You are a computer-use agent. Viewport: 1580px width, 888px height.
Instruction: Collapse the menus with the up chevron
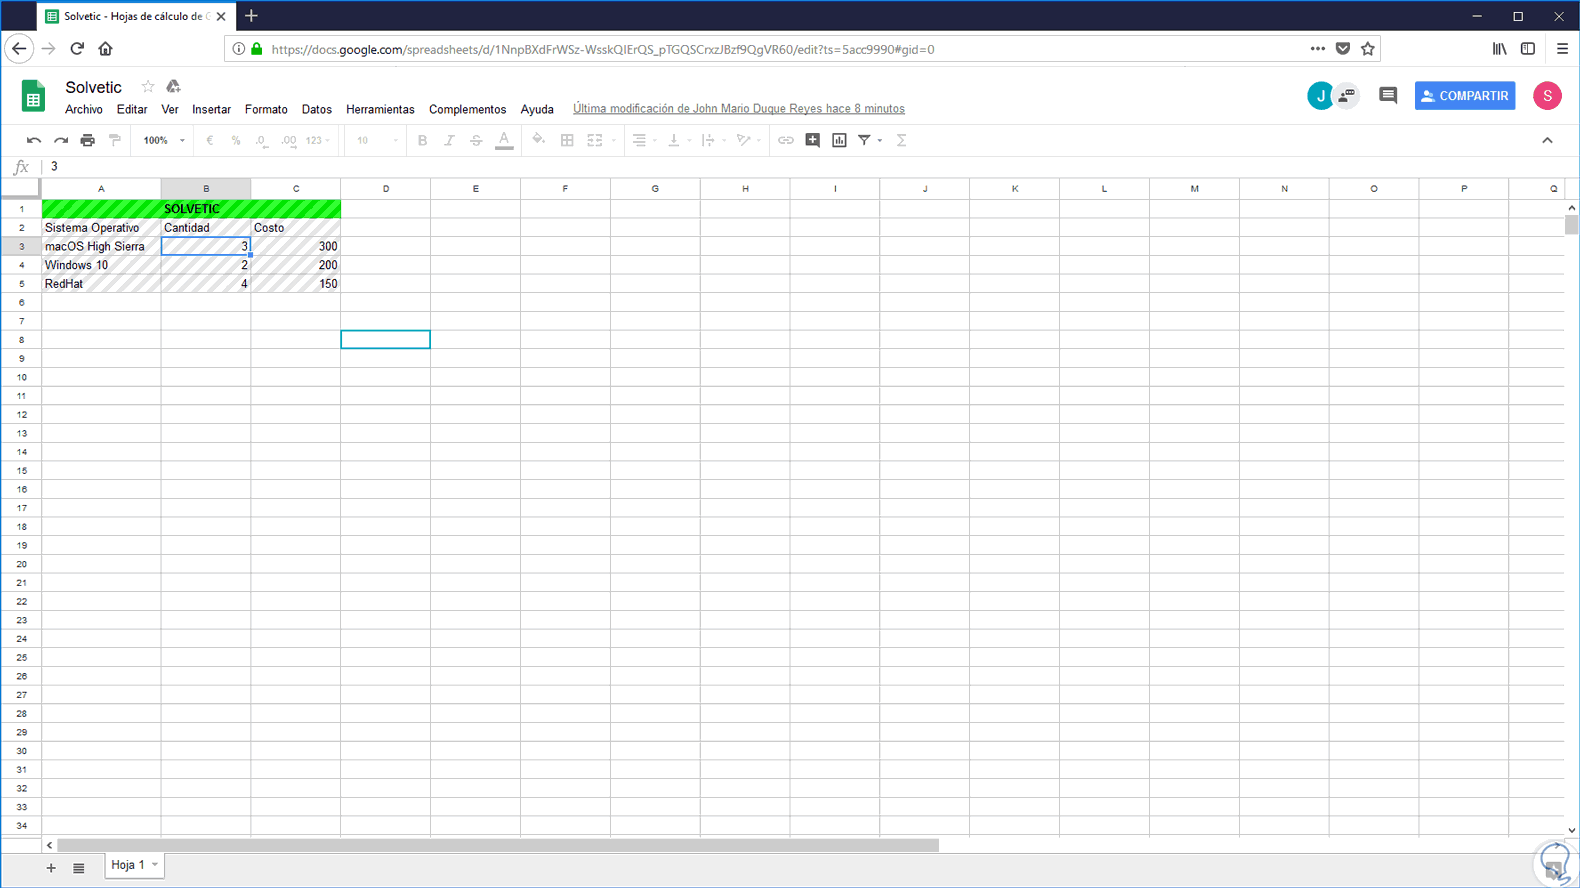point(1547,141)
